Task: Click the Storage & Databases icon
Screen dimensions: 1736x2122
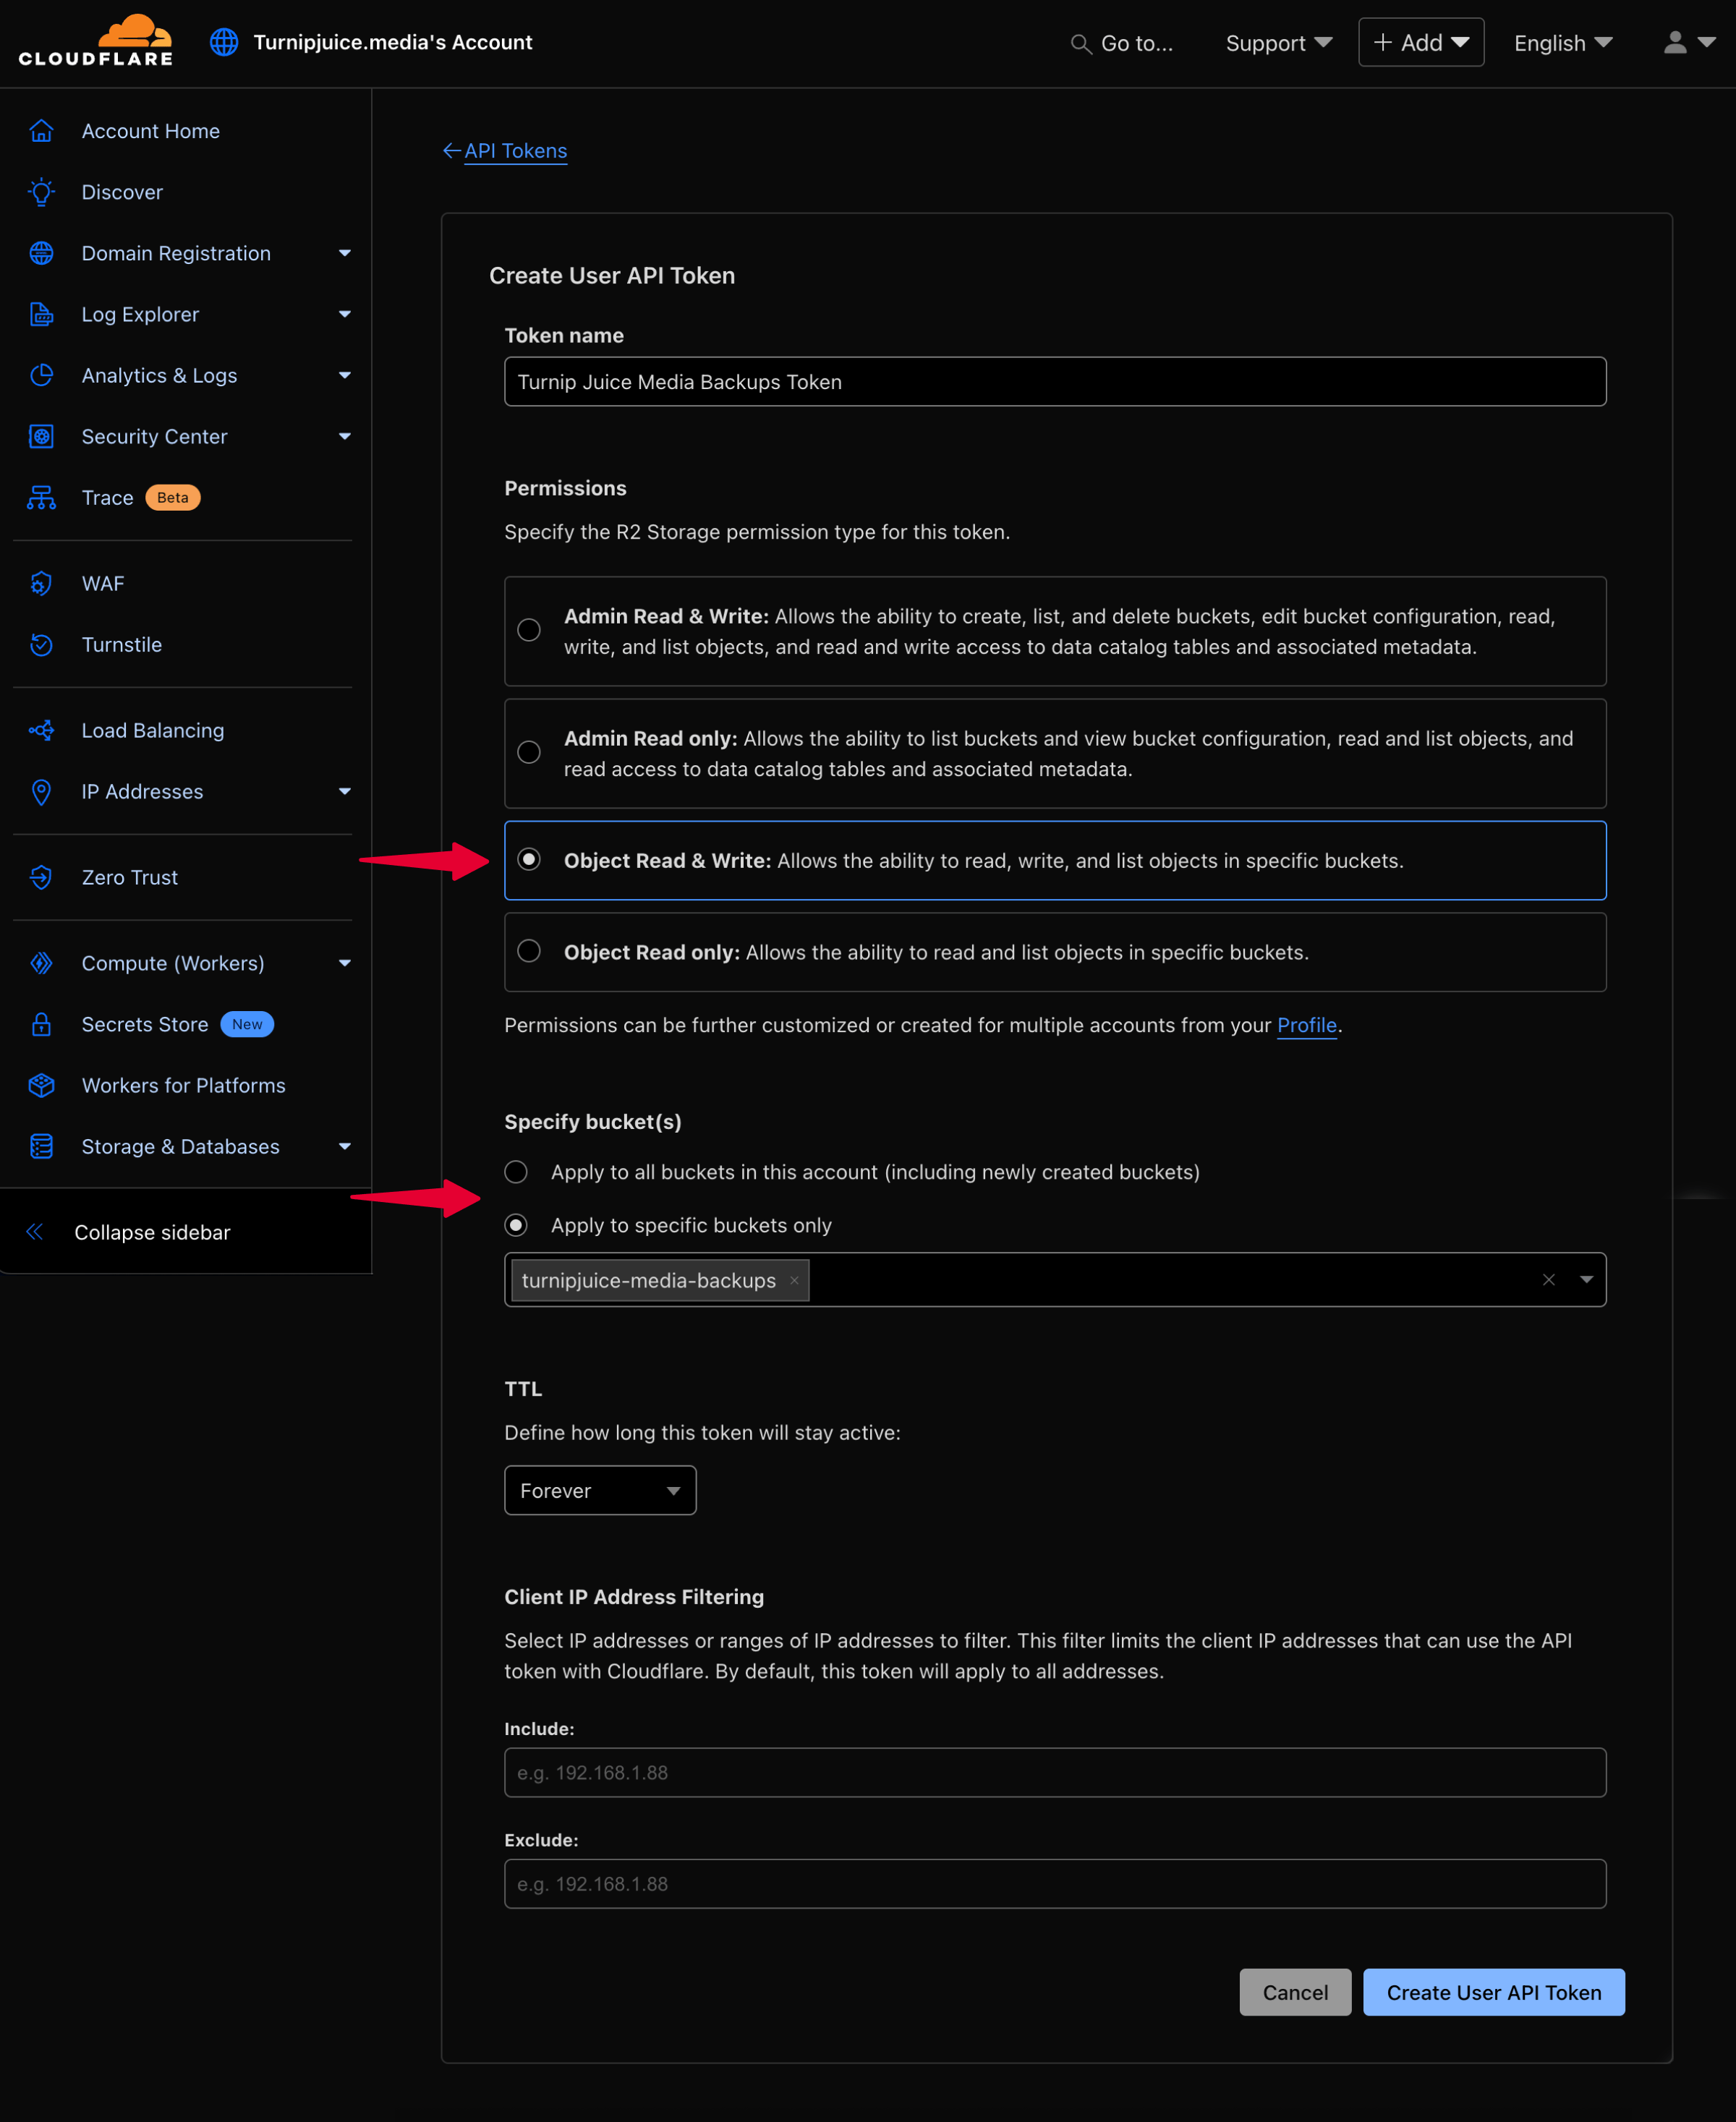Action: [41, 1146]
